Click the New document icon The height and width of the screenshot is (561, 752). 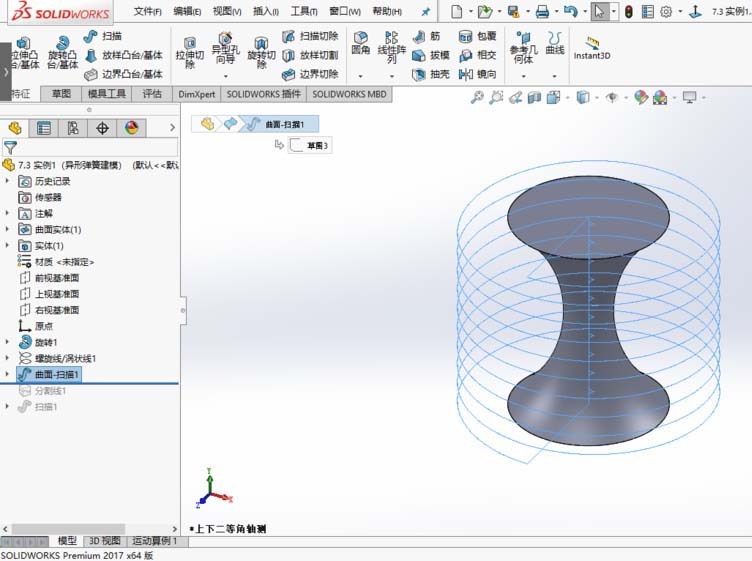[457, 12]
